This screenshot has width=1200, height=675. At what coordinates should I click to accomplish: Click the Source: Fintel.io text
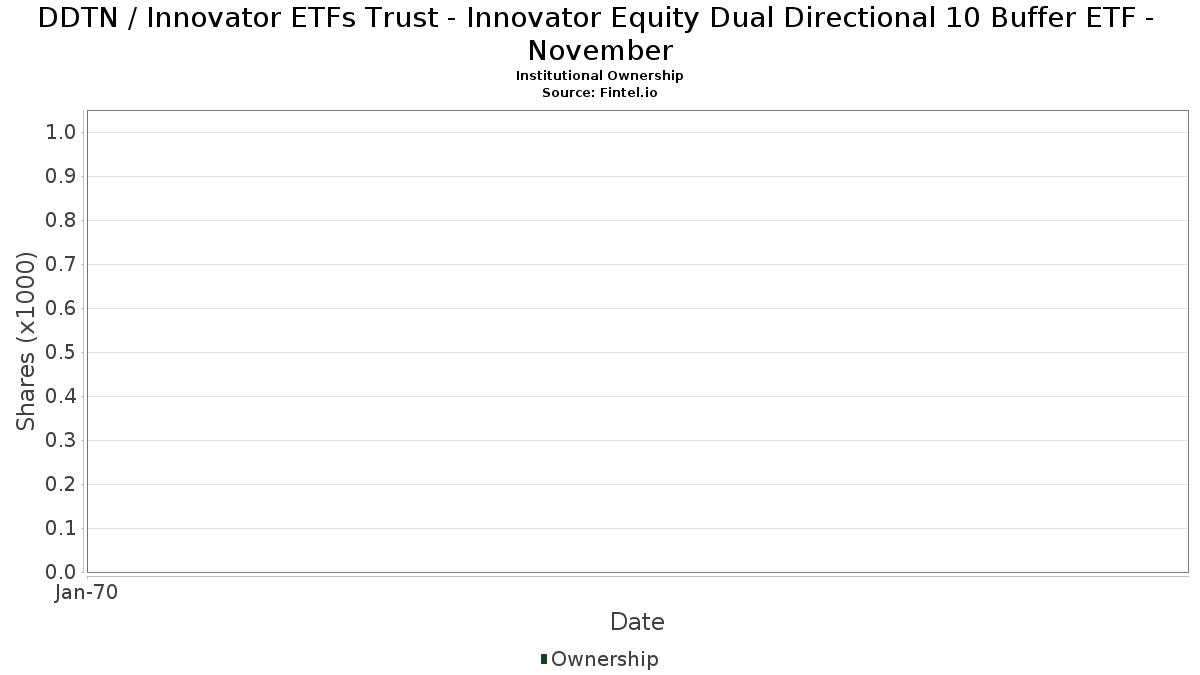599,92
